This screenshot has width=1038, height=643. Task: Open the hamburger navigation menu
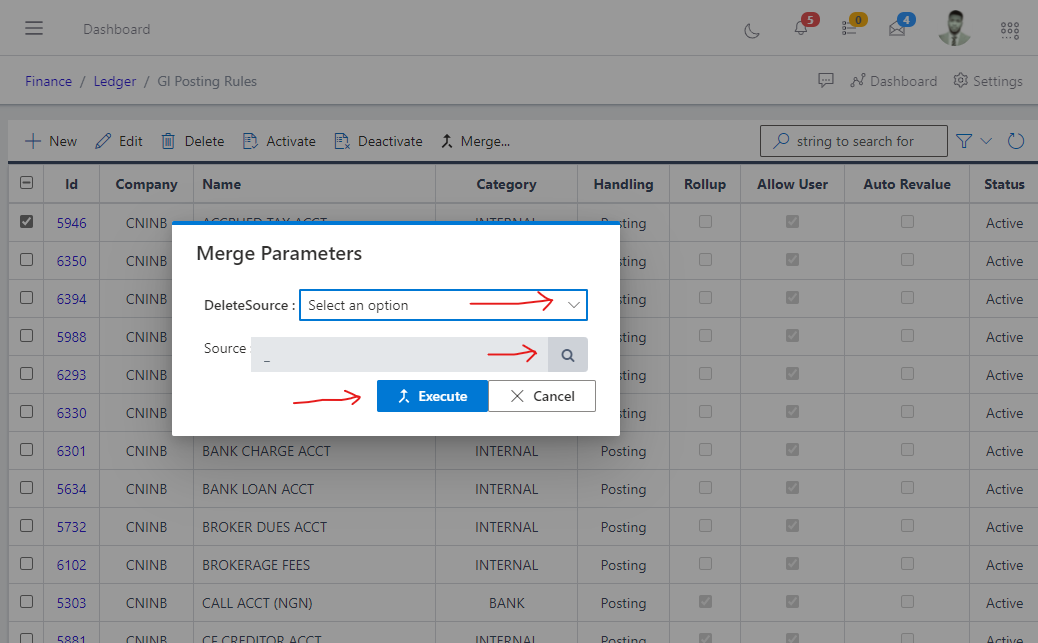coord(34,27)
